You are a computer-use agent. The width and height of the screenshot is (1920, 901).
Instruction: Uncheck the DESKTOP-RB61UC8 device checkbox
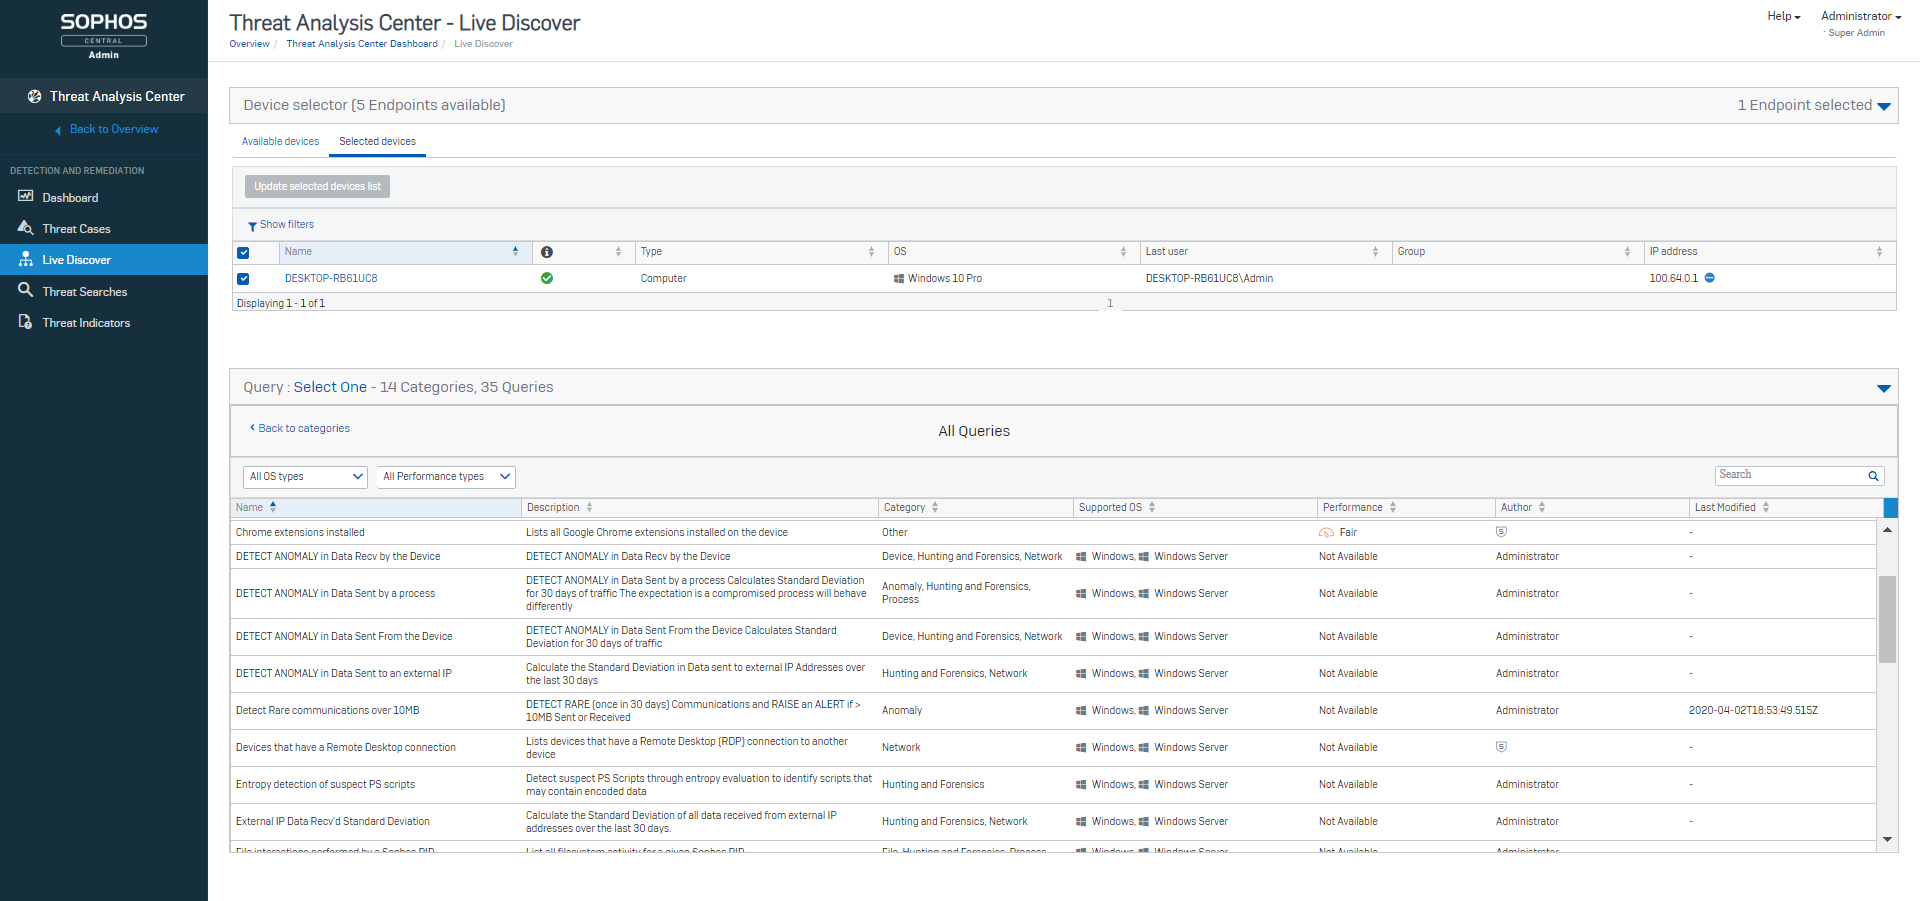(x=243, y=279)
